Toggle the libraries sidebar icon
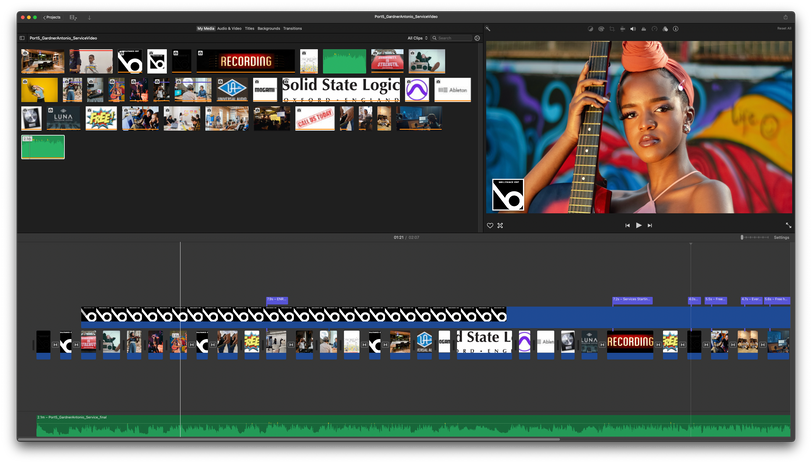 [x=22, y=38]
